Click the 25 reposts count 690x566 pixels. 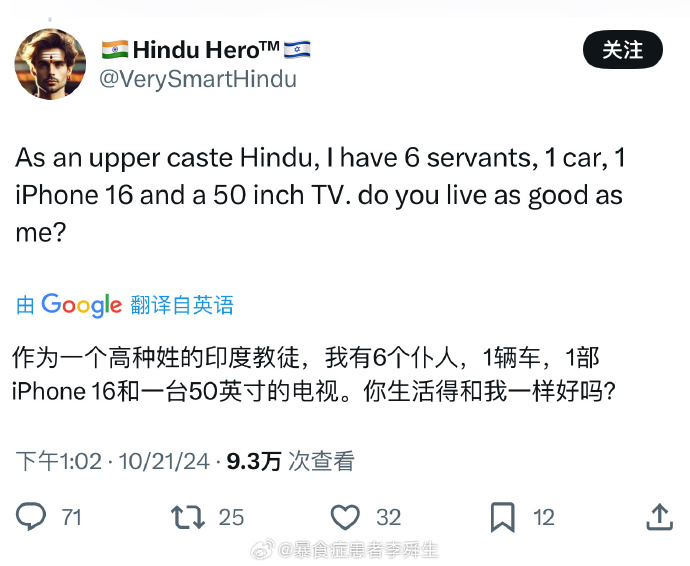(x=231, y=518)
